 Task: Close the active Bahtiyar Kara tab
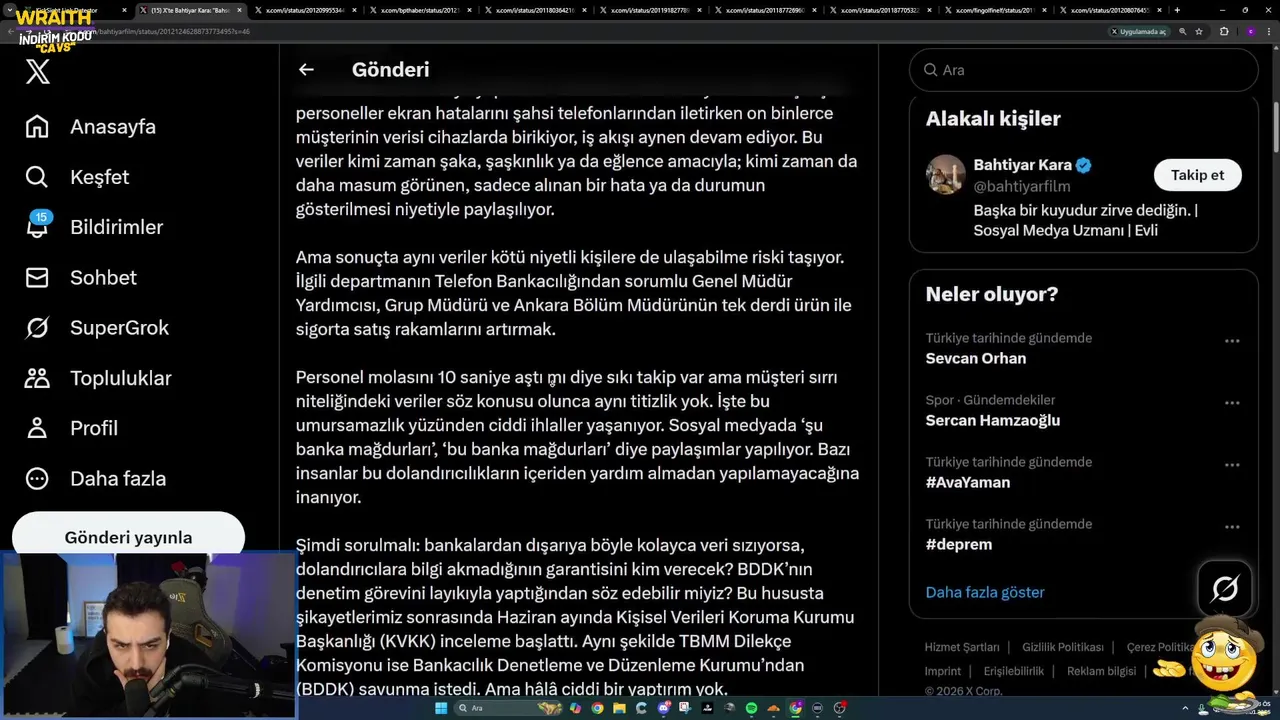(x=239, y=10)
